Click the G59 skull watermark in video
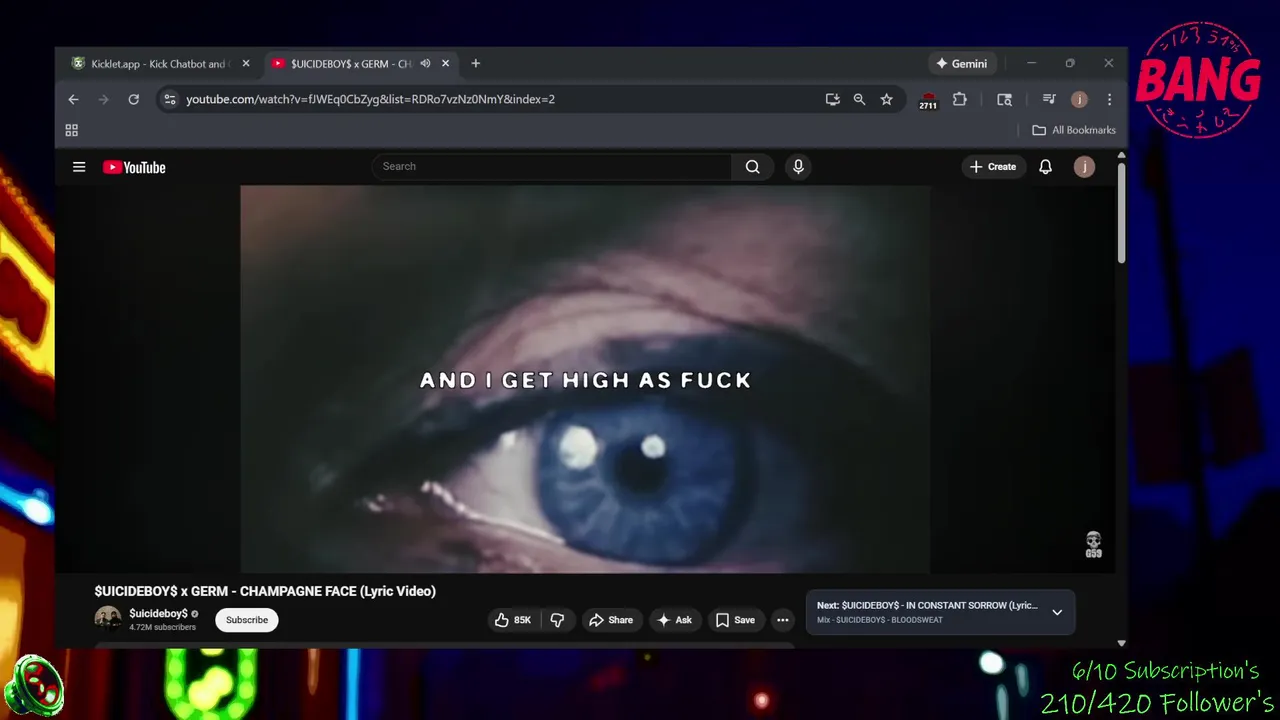 click(1093, 544)
